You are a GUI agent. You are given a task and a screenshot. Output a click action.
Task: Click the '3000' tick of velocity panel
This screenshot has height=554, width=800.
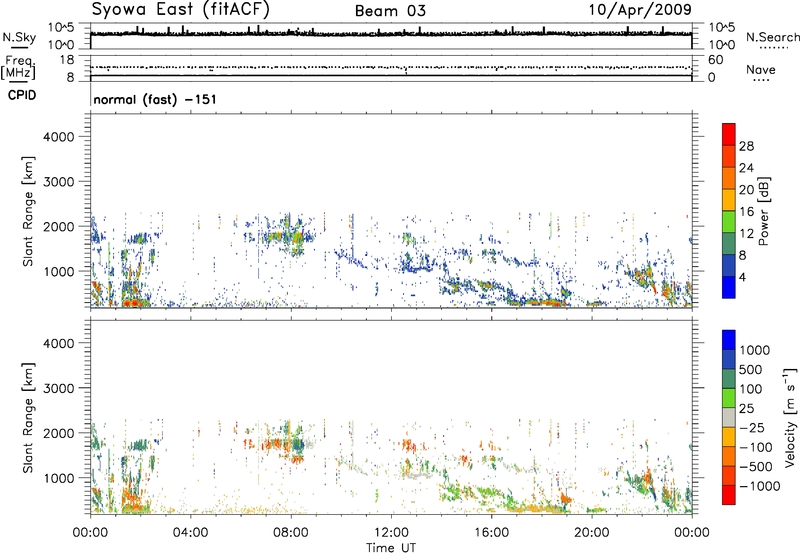pos(59,388)
